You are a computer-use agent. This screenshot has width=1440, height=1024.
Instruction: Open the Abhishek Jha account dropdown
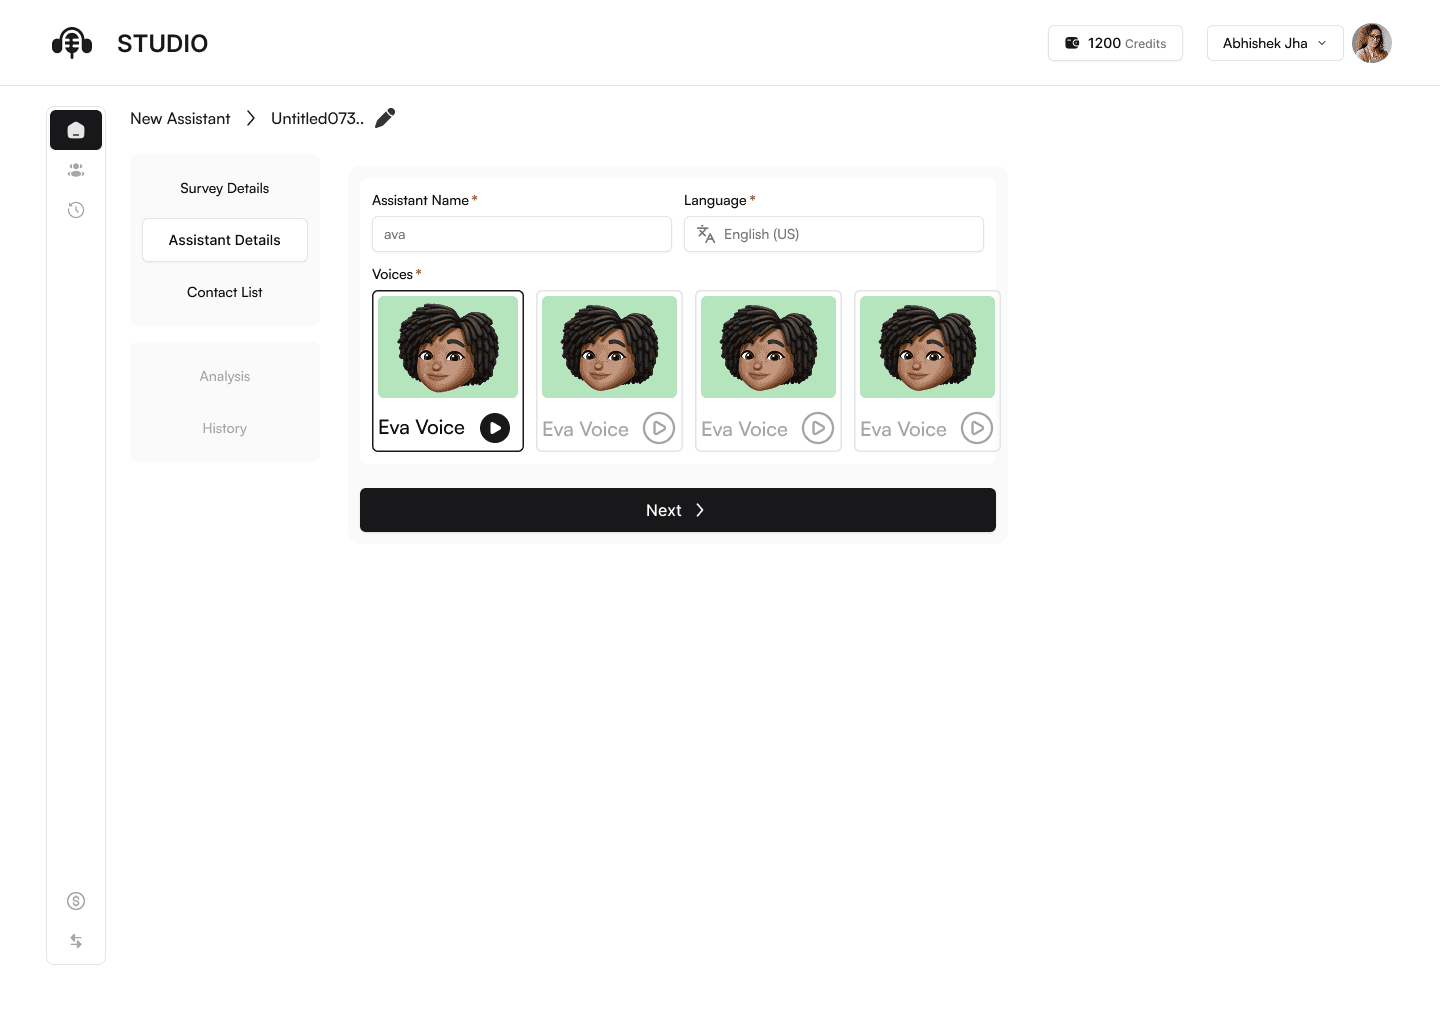pyautogui.click(x=1275, y=43)
